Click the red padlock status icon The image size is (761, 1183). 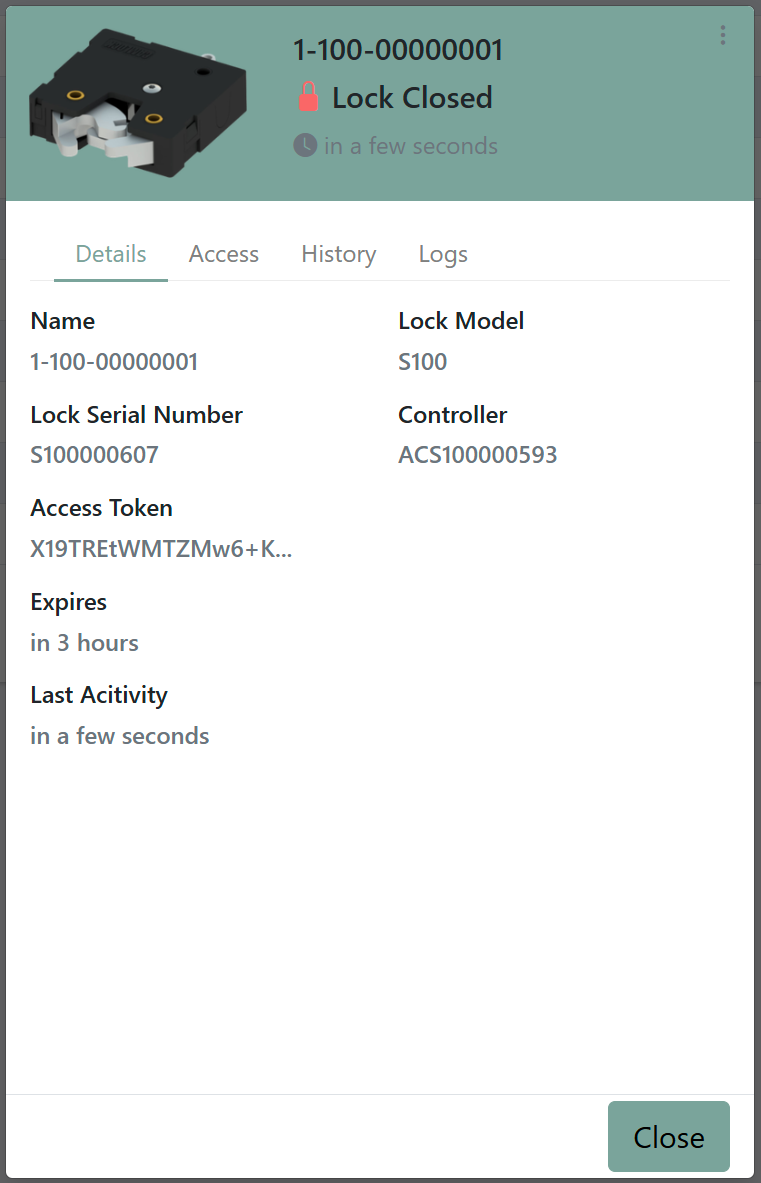click(x=308, y=97)
